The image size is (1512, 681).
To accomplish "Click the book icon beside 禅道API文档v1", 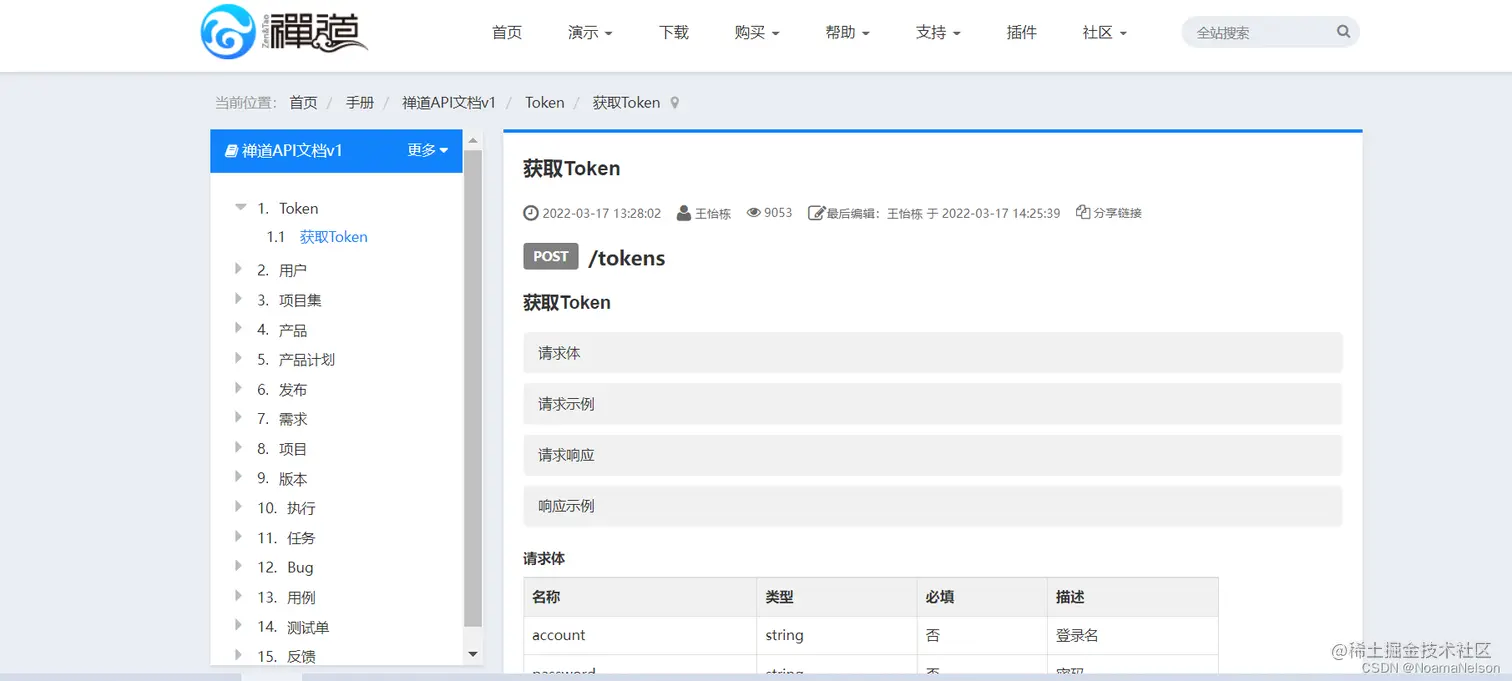I will [x=231, y=150].
